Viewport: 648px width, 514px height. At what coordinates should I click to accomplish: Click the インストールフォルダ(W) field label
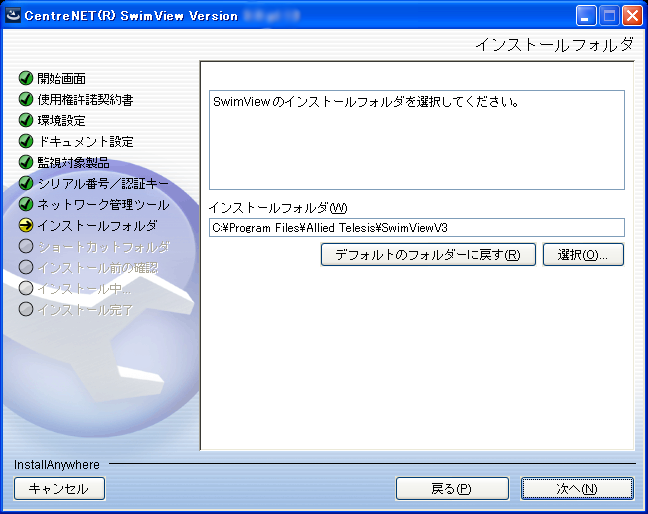pyautogui.click(x=278, y=207)
